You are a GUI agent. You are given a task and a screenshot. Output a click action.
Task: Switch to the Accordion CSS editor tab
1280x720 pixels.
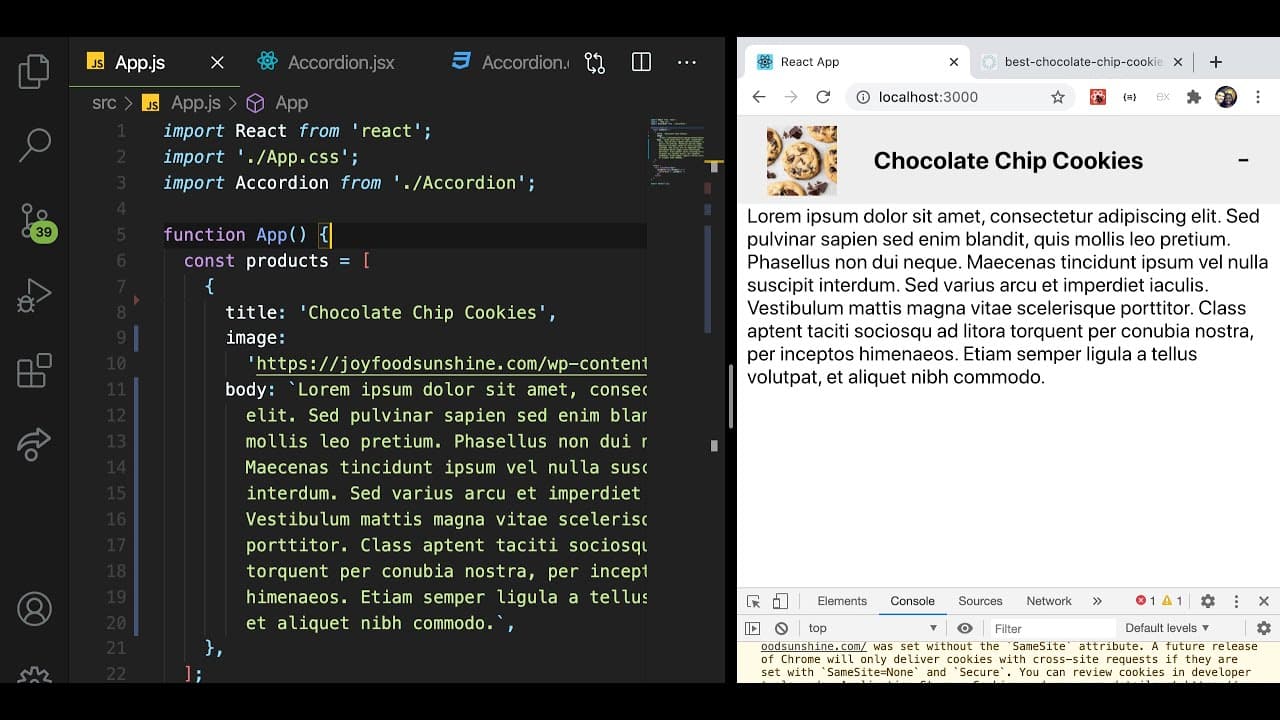coord(510,62)
